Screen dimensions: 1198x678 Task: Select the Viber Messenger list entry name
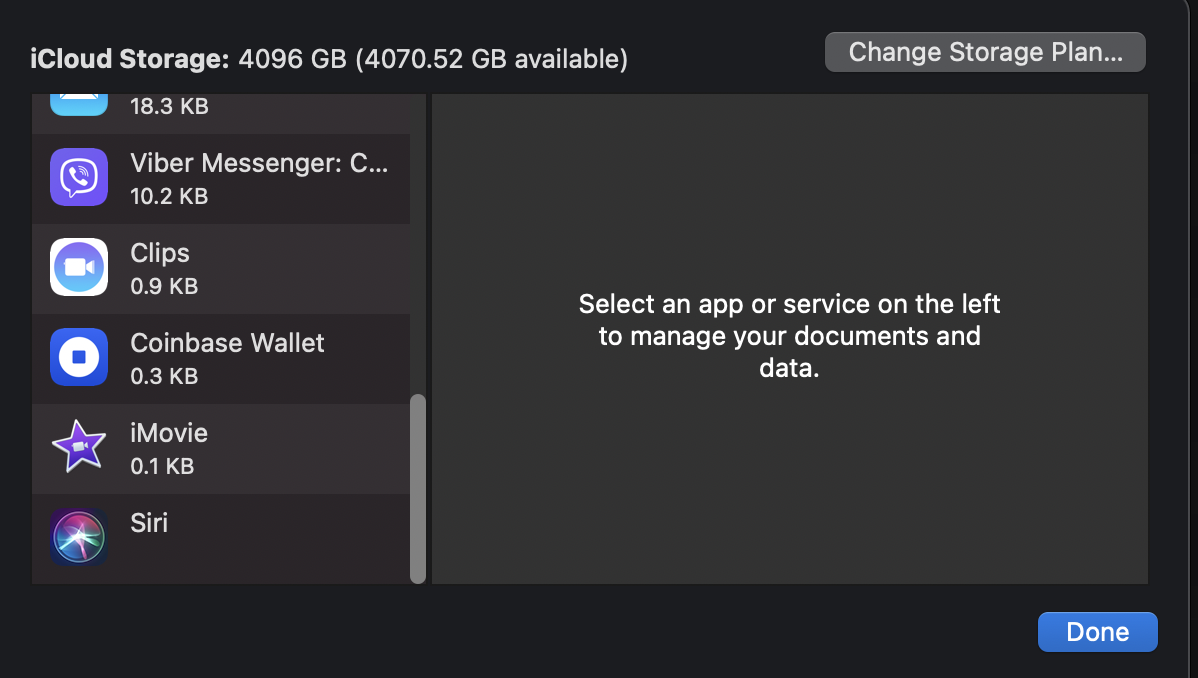(259, 163)
